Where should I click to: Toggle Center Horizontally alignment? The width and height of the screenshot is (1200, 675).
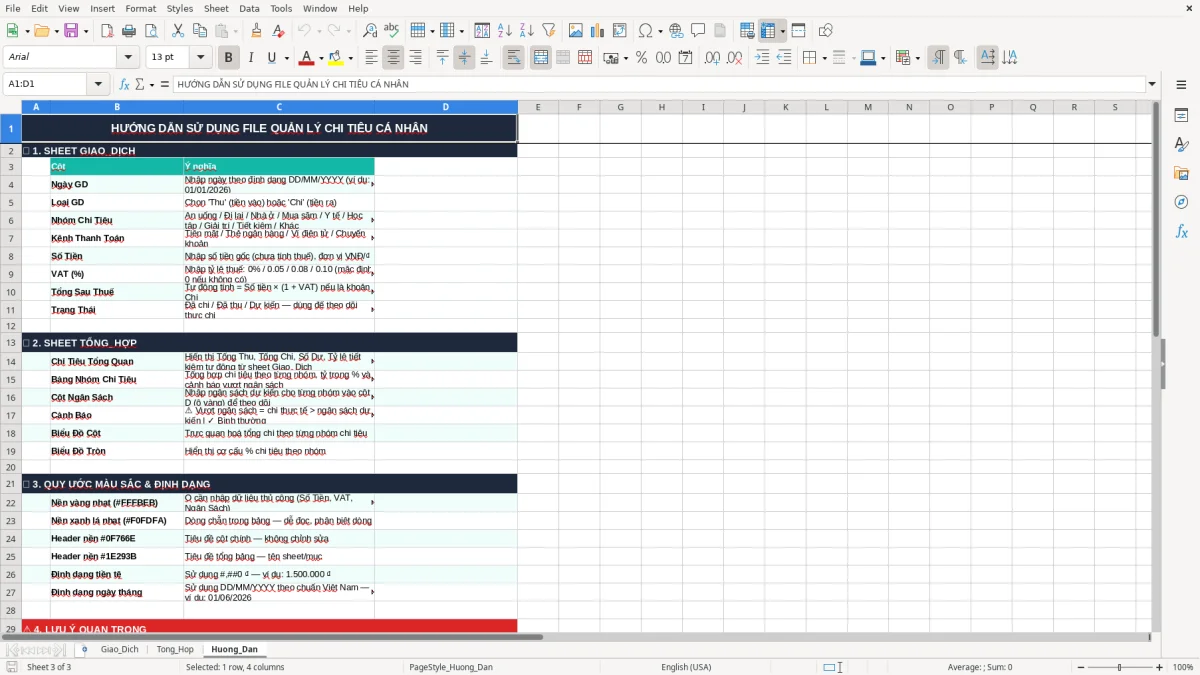pyautogui.click(x=394, y=58)
